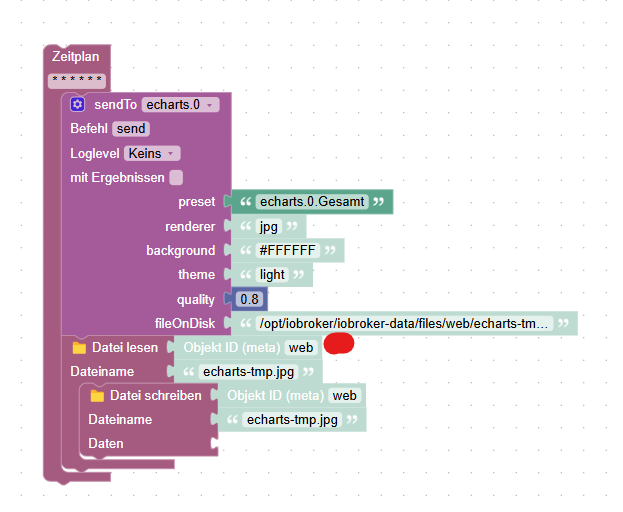Edit the Zeitplan cron field with asterisks
This screenshot has width=623, height=512.
tap(77, 80)
